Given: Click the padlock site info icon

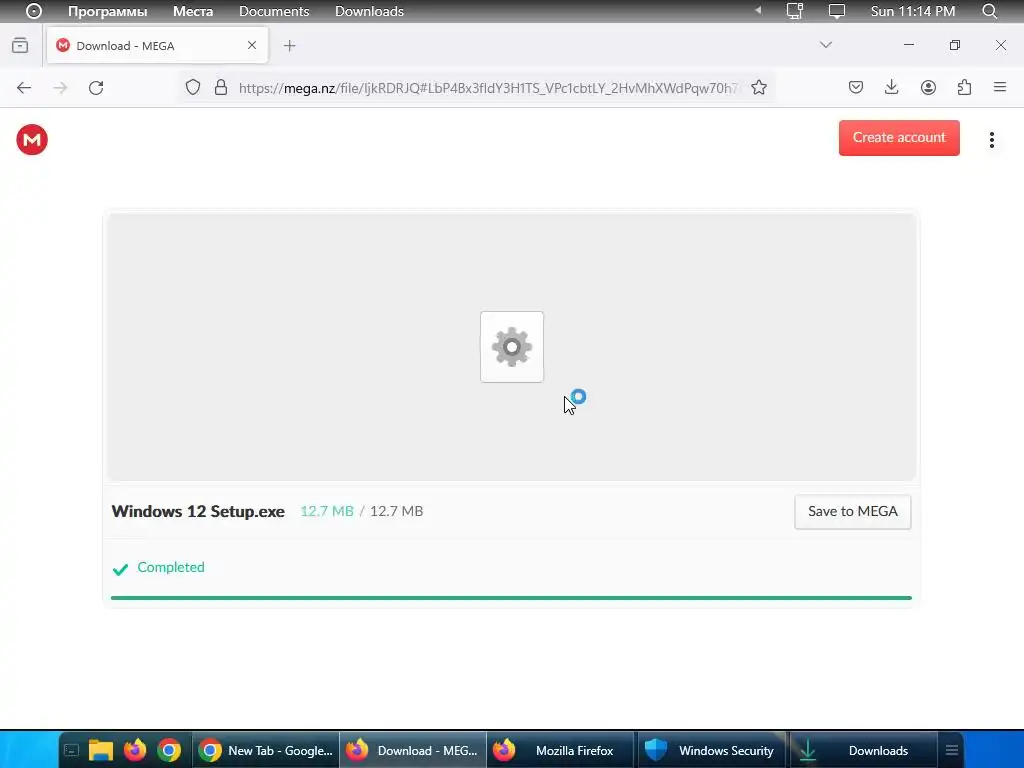Looking at the screenshot, I should (221, 88).
